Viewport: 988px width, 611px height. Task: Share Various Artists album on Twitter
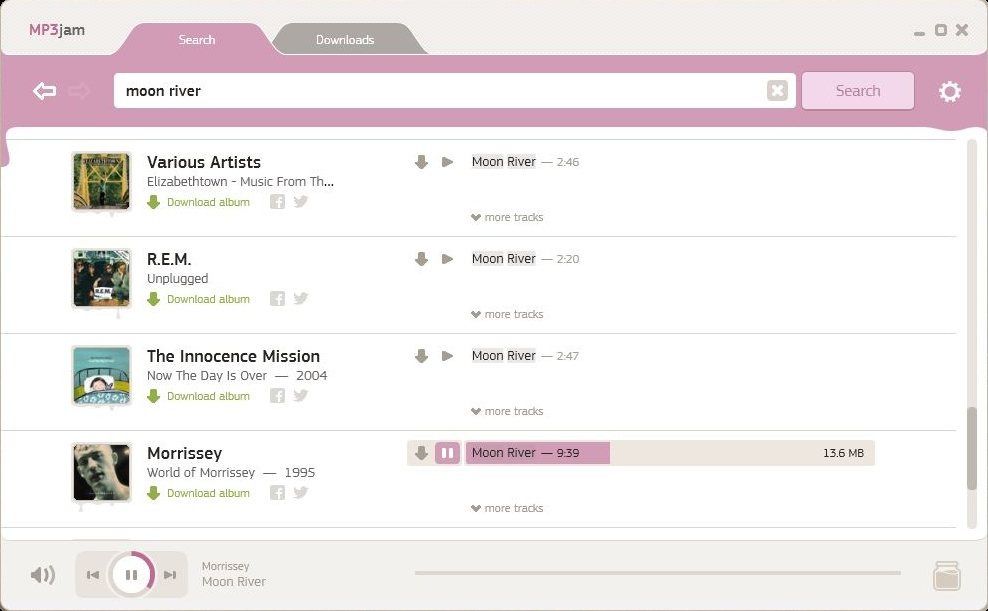point(301,202)
